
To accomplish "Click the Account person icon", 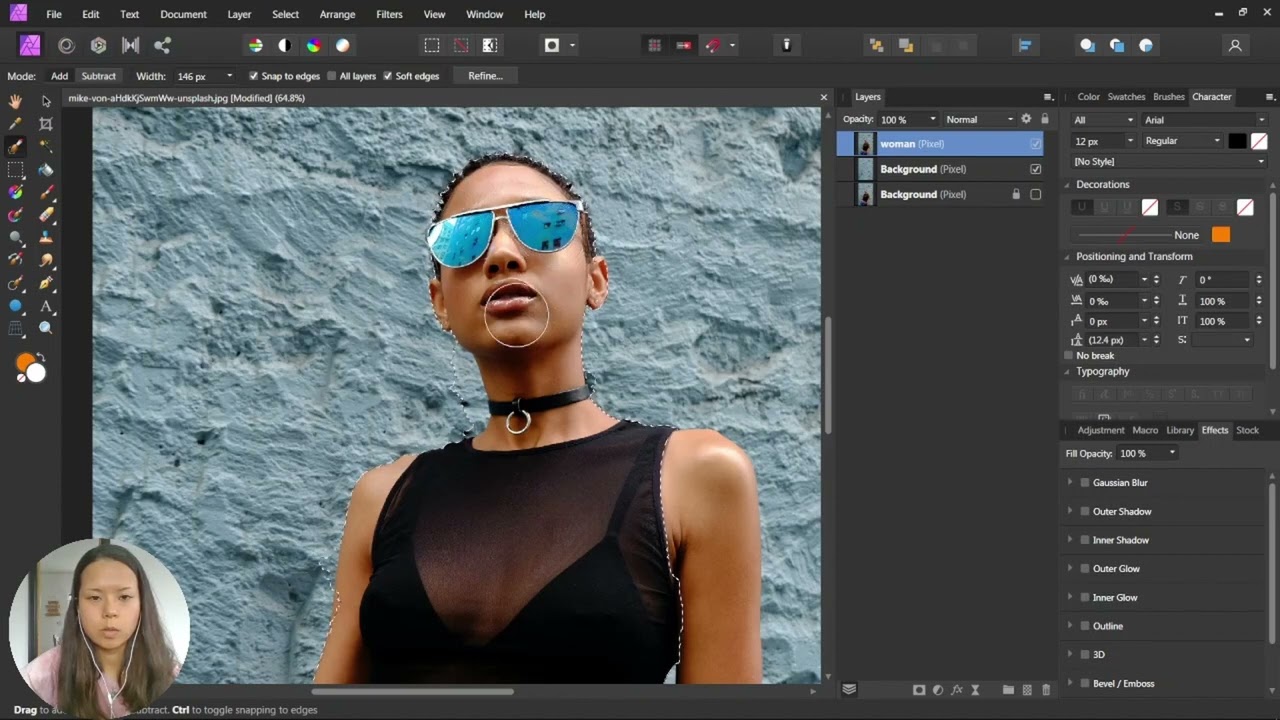I will [x=1235, y=45].
